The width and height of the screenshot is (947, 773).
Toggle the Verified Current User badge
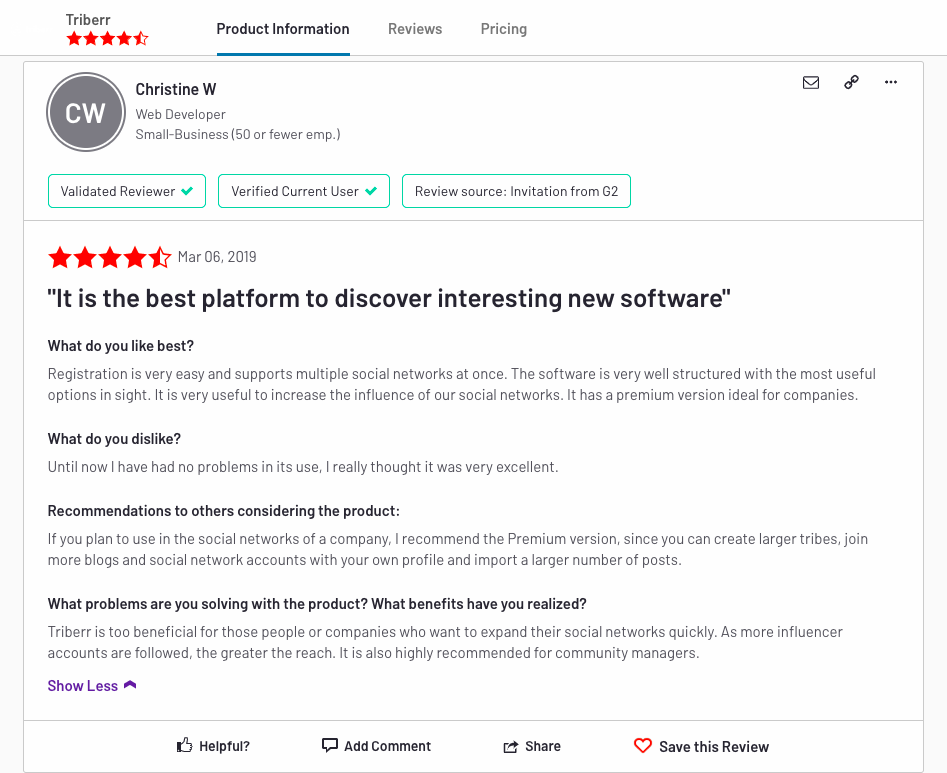(x=303, y=190)
